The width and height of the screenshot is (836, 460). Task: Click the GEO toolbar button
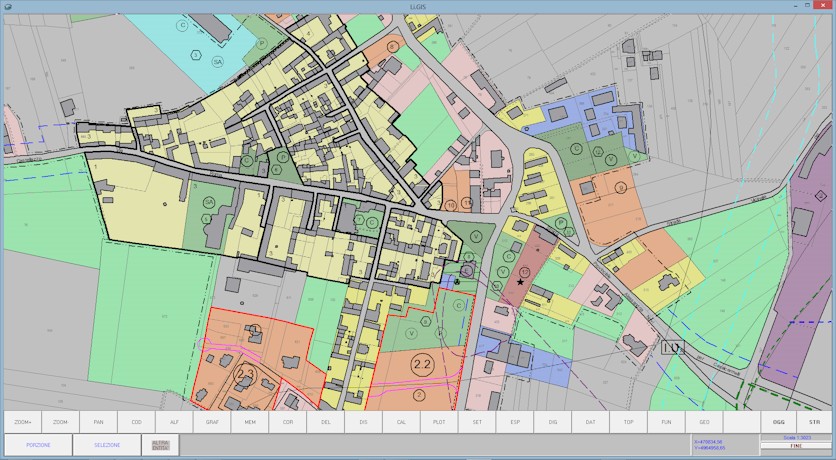pos(704,422)
